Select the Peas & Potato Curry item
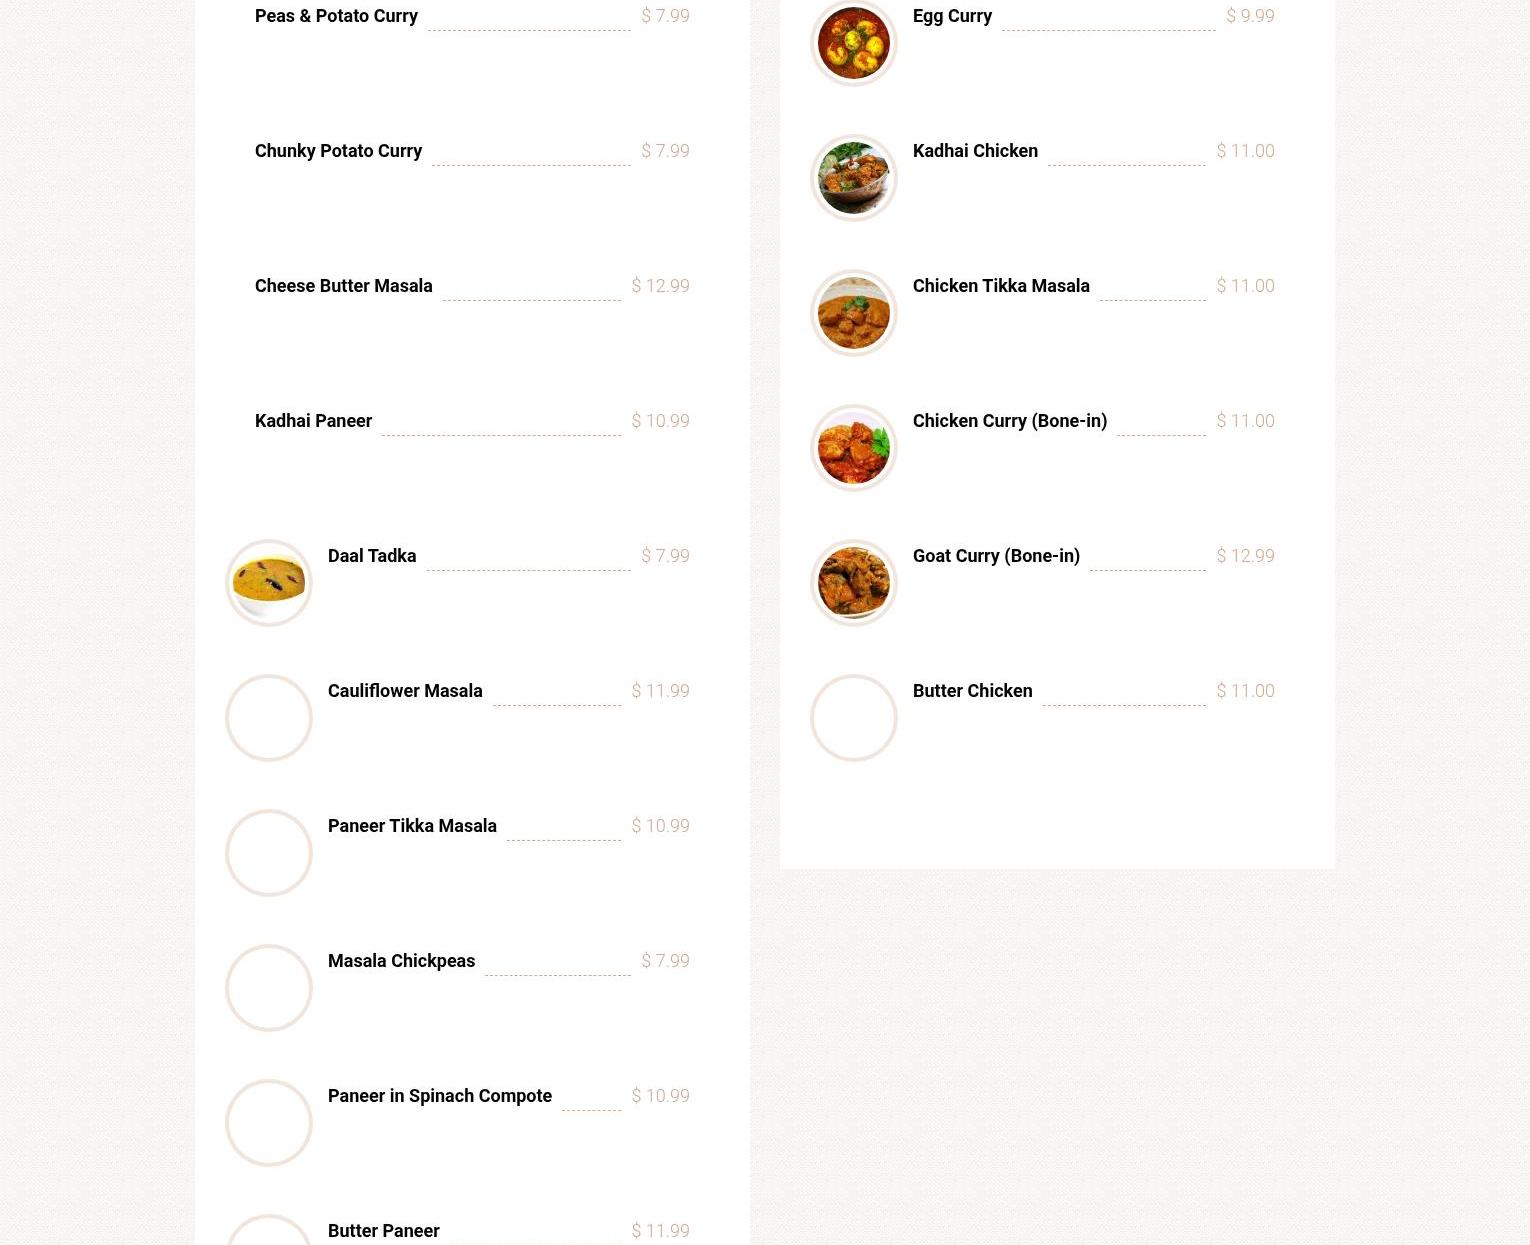The height and width of the screenshot is (1245, 1530). pos(336,16)
